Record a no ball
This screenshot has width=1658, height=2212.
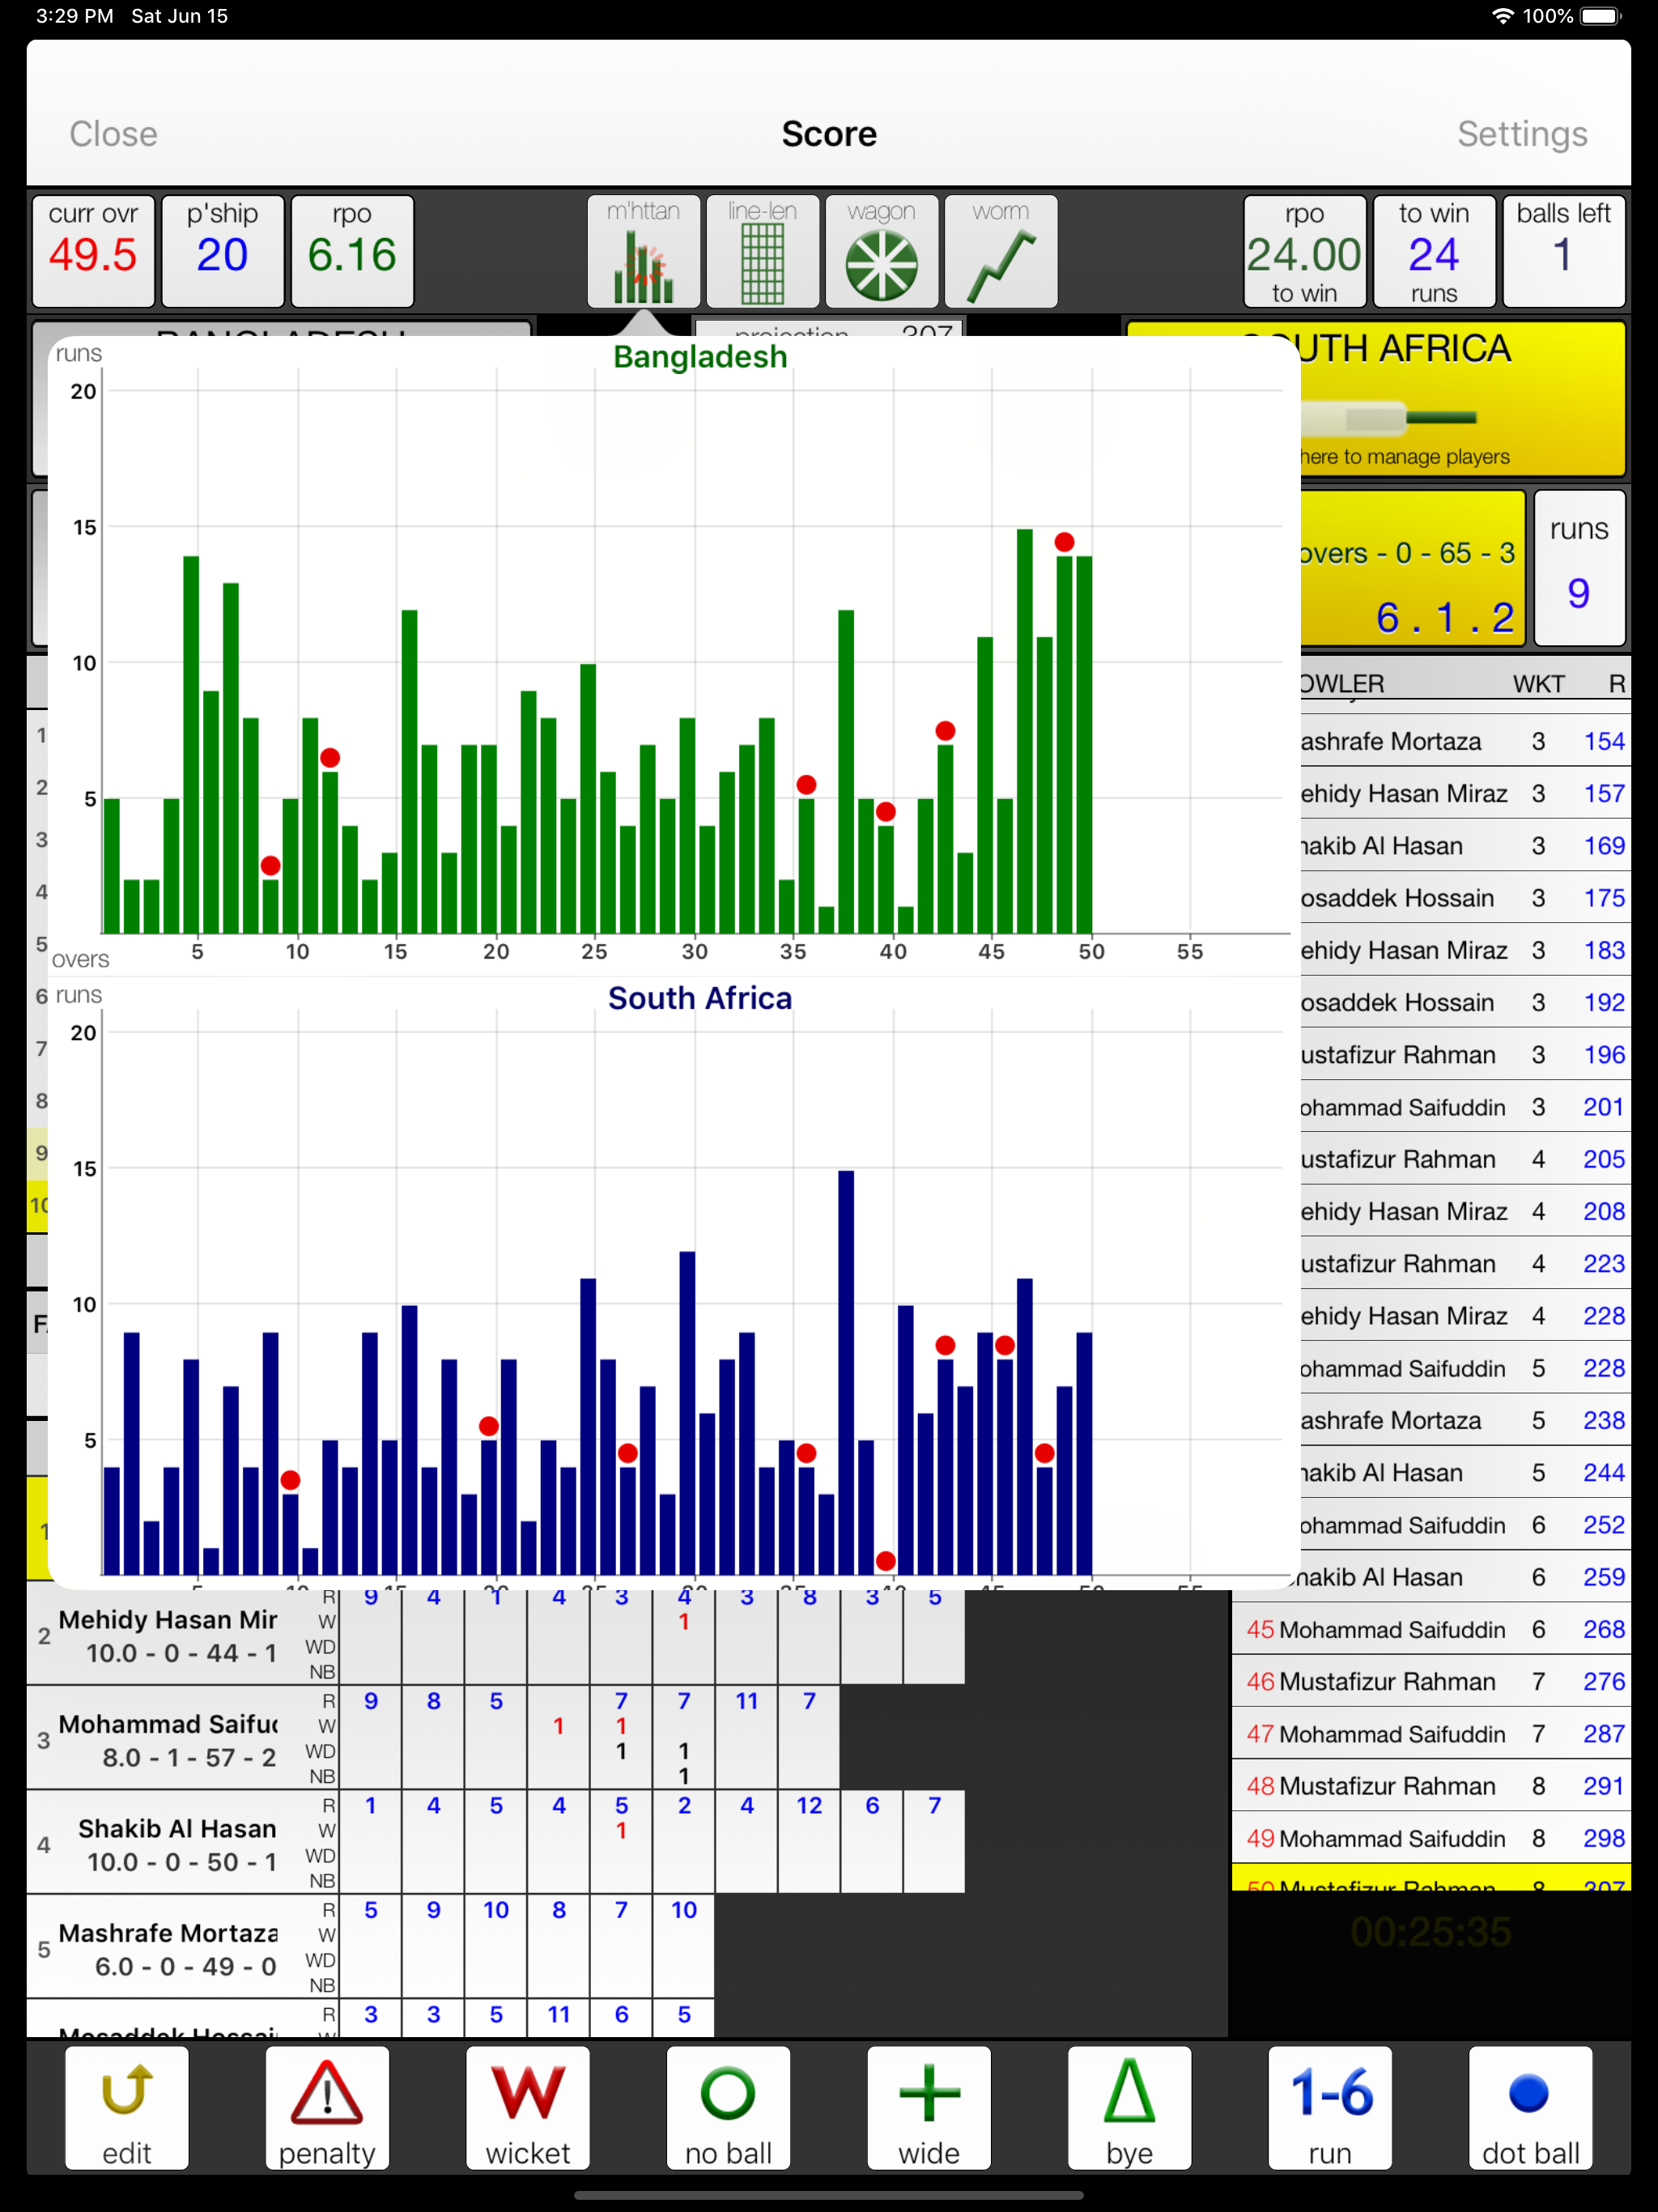click(x=728, y=2107)
